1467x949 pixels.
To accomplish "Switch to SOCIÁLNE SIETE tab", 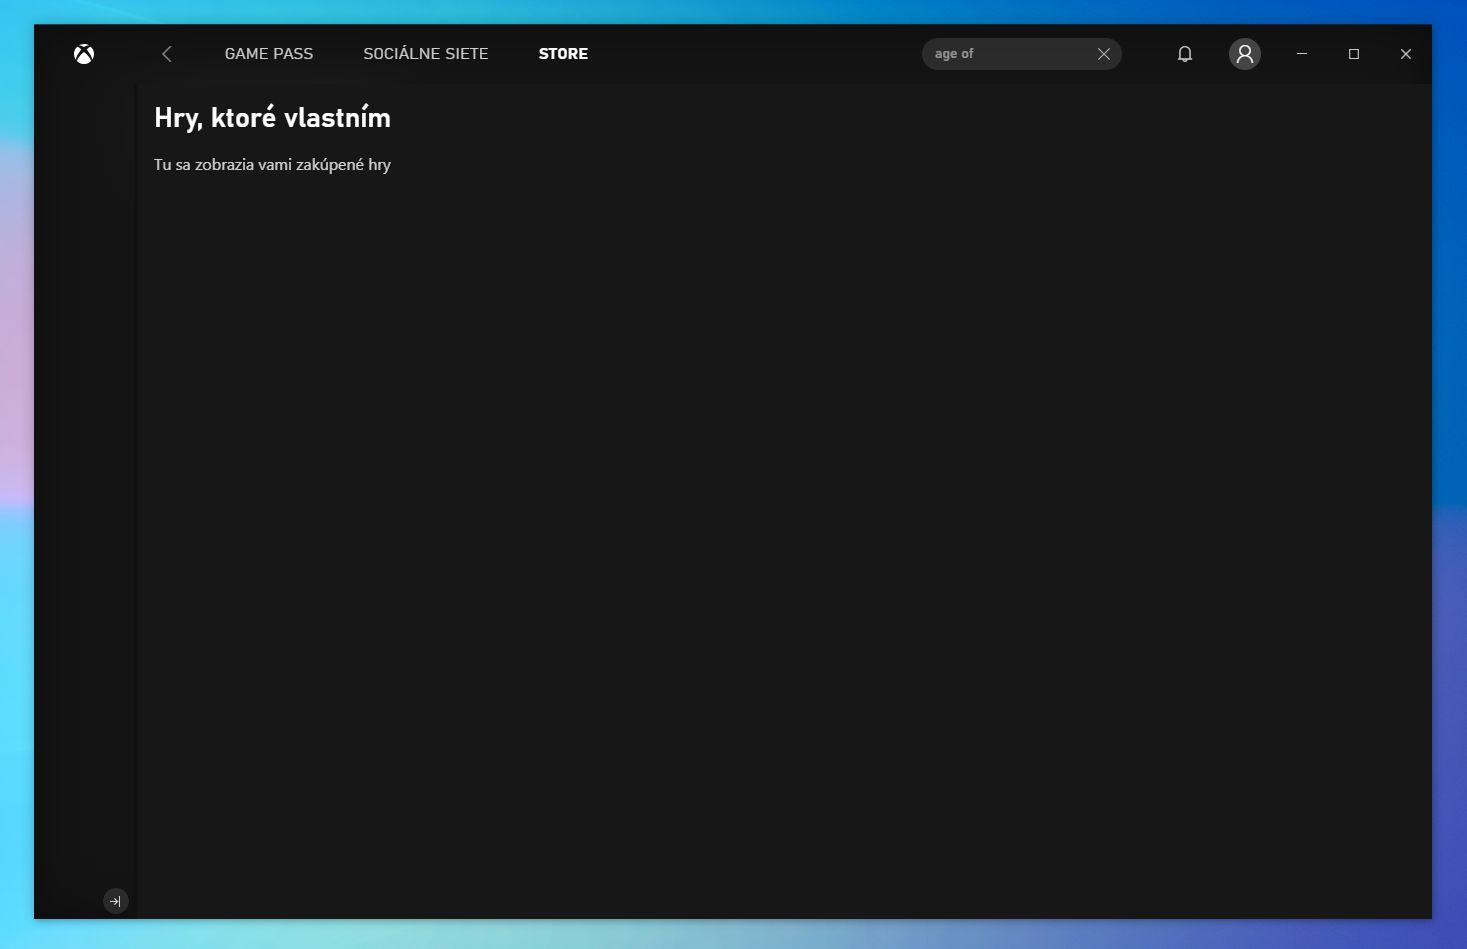I will point(426,54).
